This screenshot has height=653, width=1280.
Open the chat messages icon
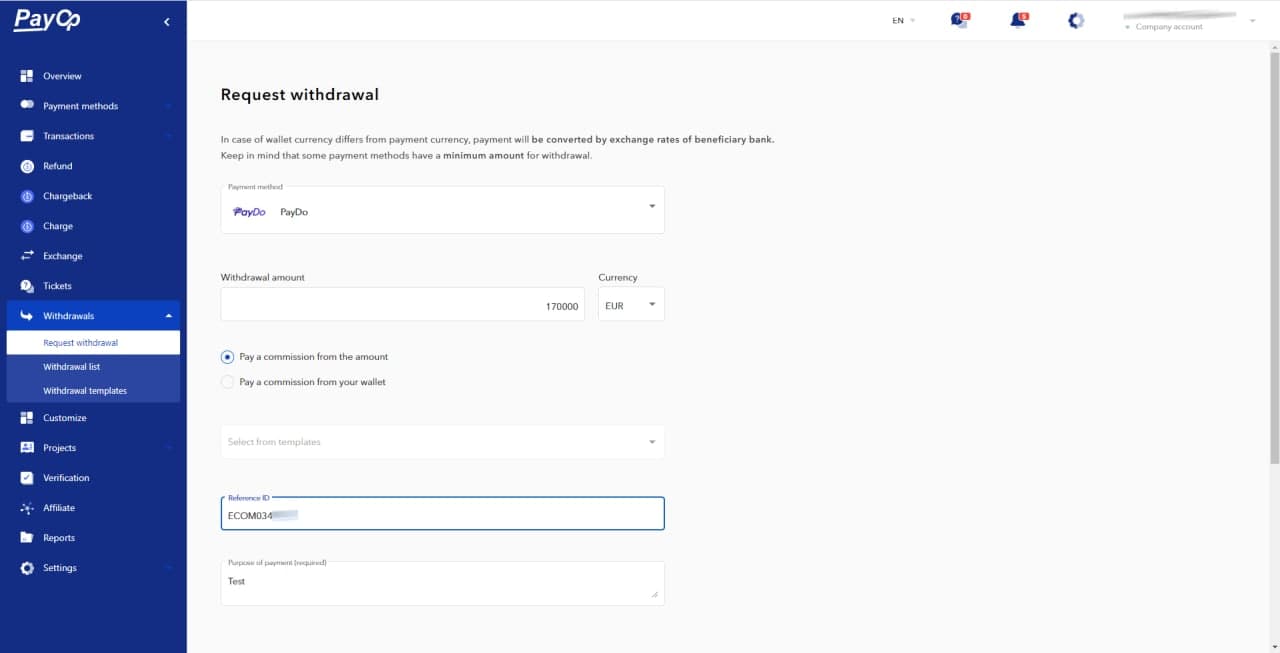pos(959,20)
